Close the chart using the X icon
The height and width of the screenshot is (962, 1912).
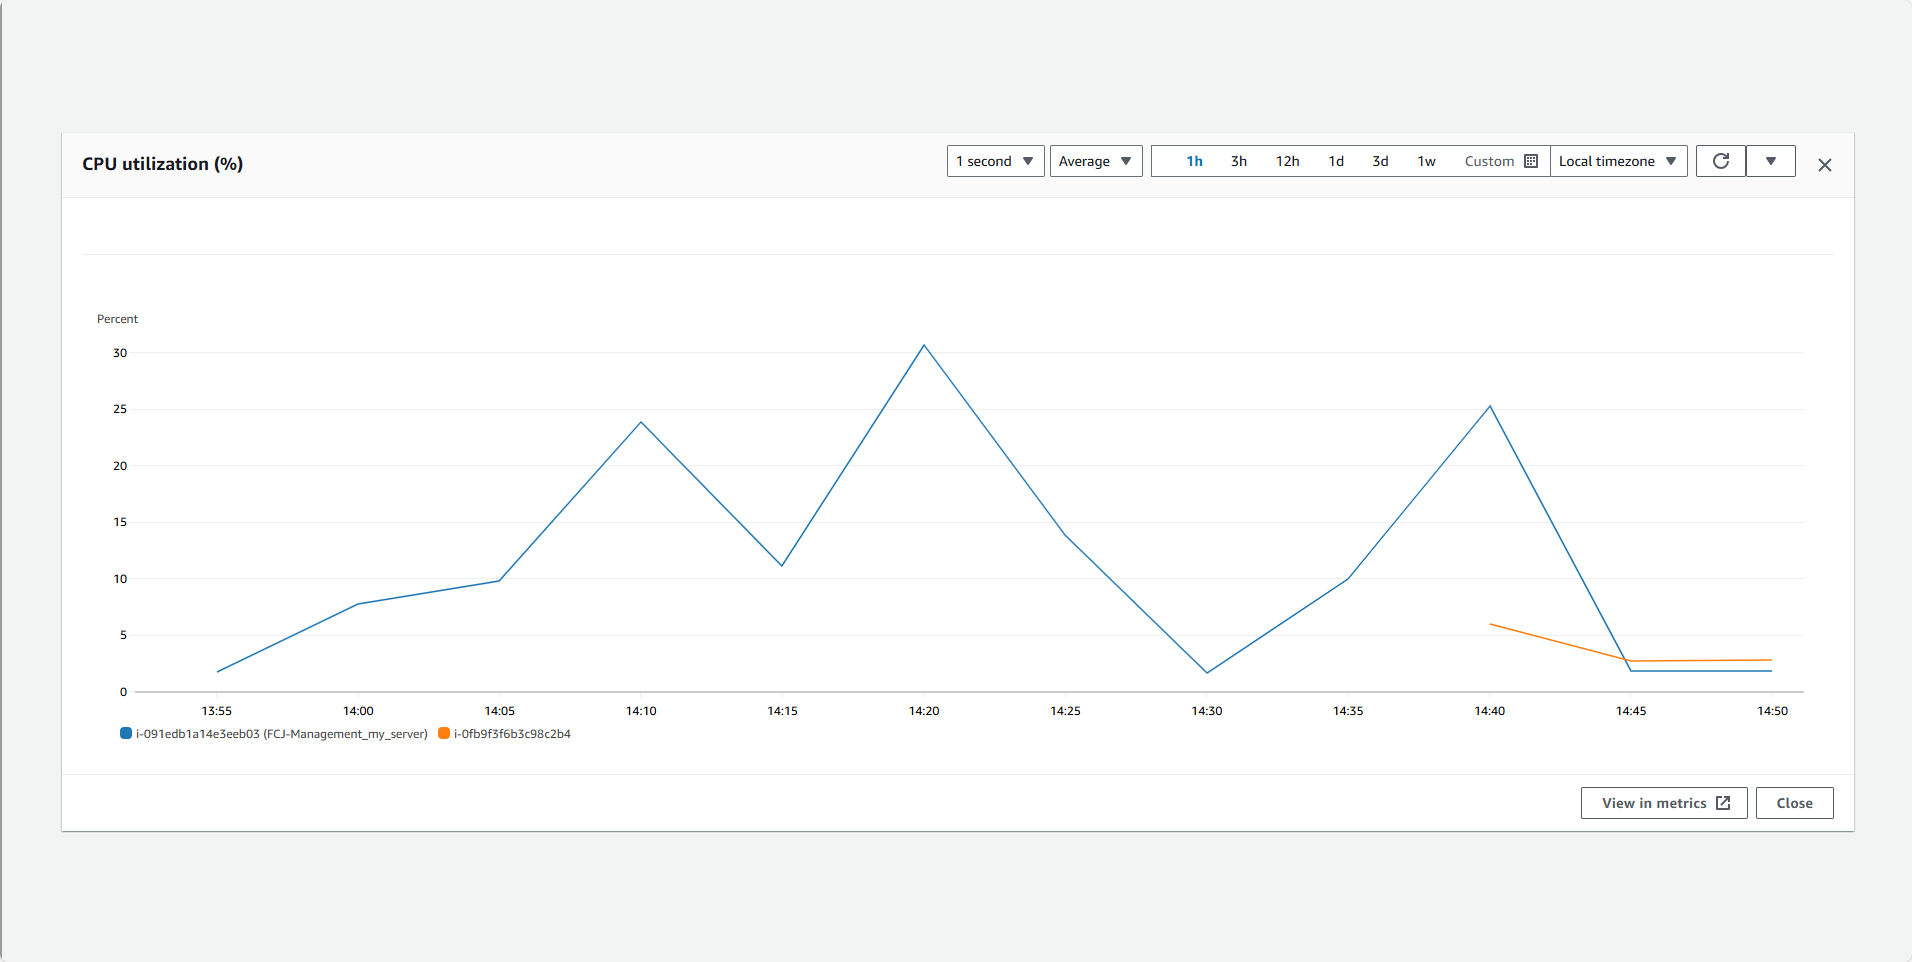[1824, 164]
